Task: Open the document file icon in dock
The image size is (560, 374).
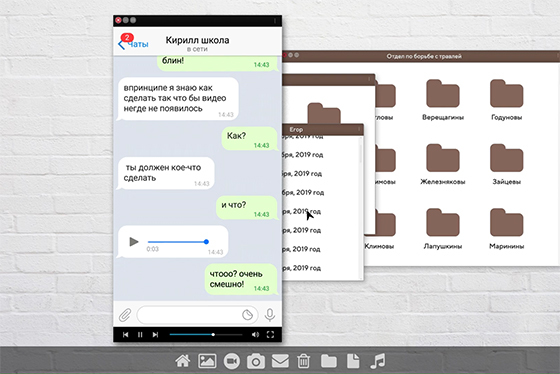Action: tap(353, 361)
